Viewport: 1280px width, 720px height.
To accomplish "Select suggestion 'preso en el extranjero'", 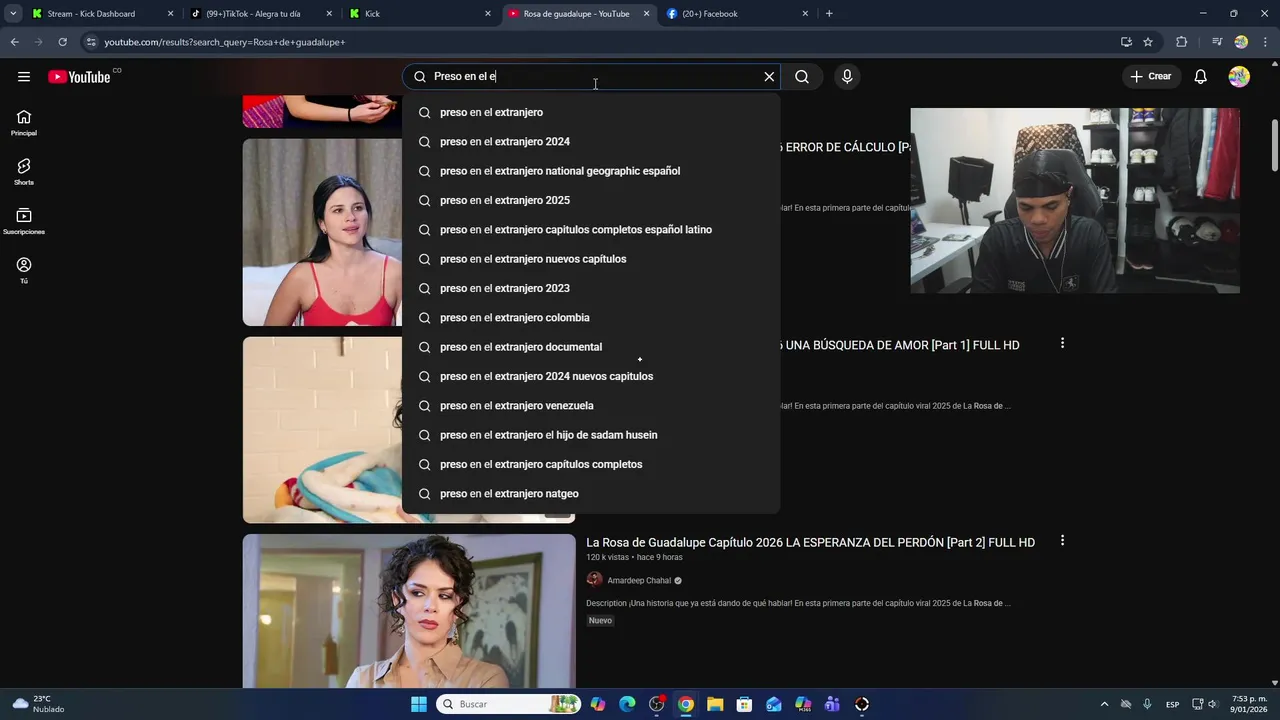I will point(591,112).
